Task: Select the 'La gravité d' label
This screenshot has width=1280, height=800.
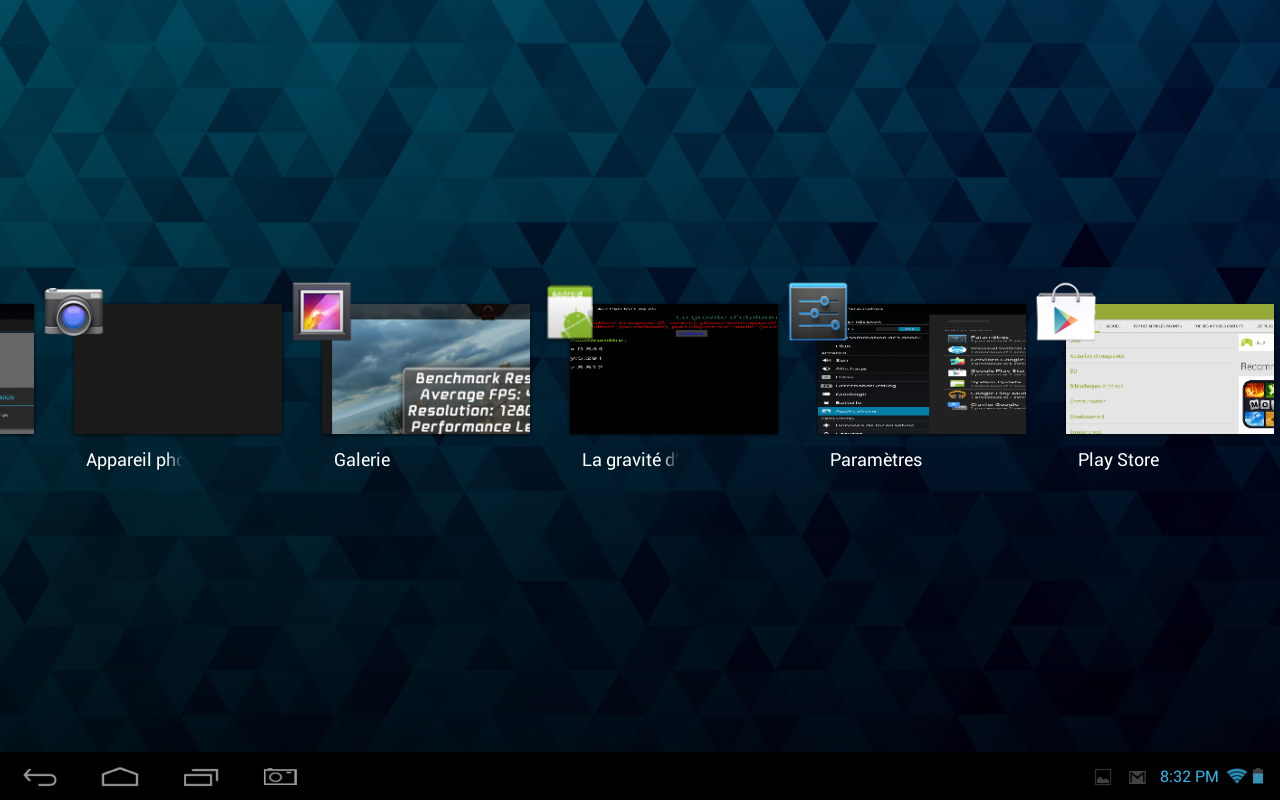Action: (629, 461)
